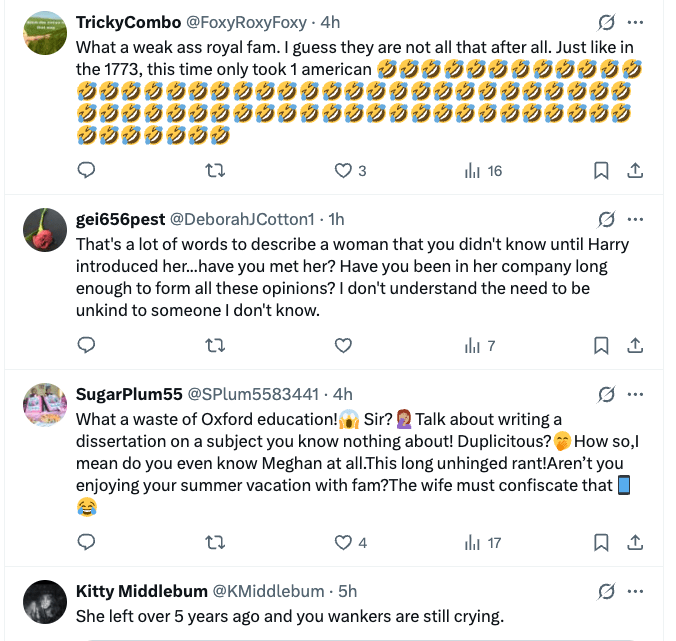676x641 pixels.
Task: Reply to gei656pest's tweet
Action: 87,346
